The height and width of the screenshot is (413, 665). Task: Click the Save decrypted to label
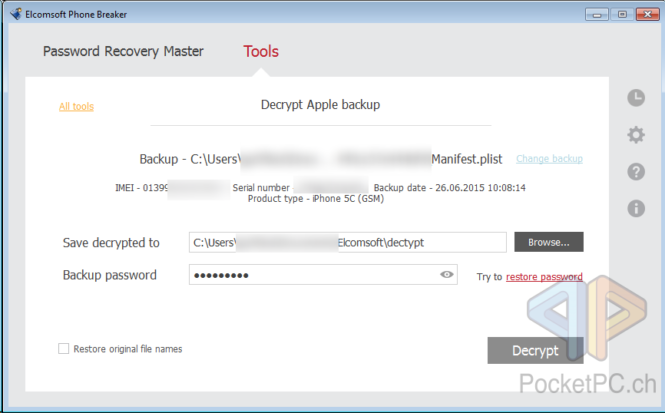click(111, 243)
